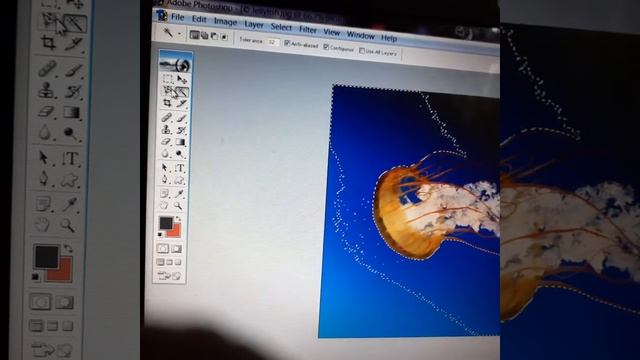Choose New Selection mode in options bar

click(195, 35)
